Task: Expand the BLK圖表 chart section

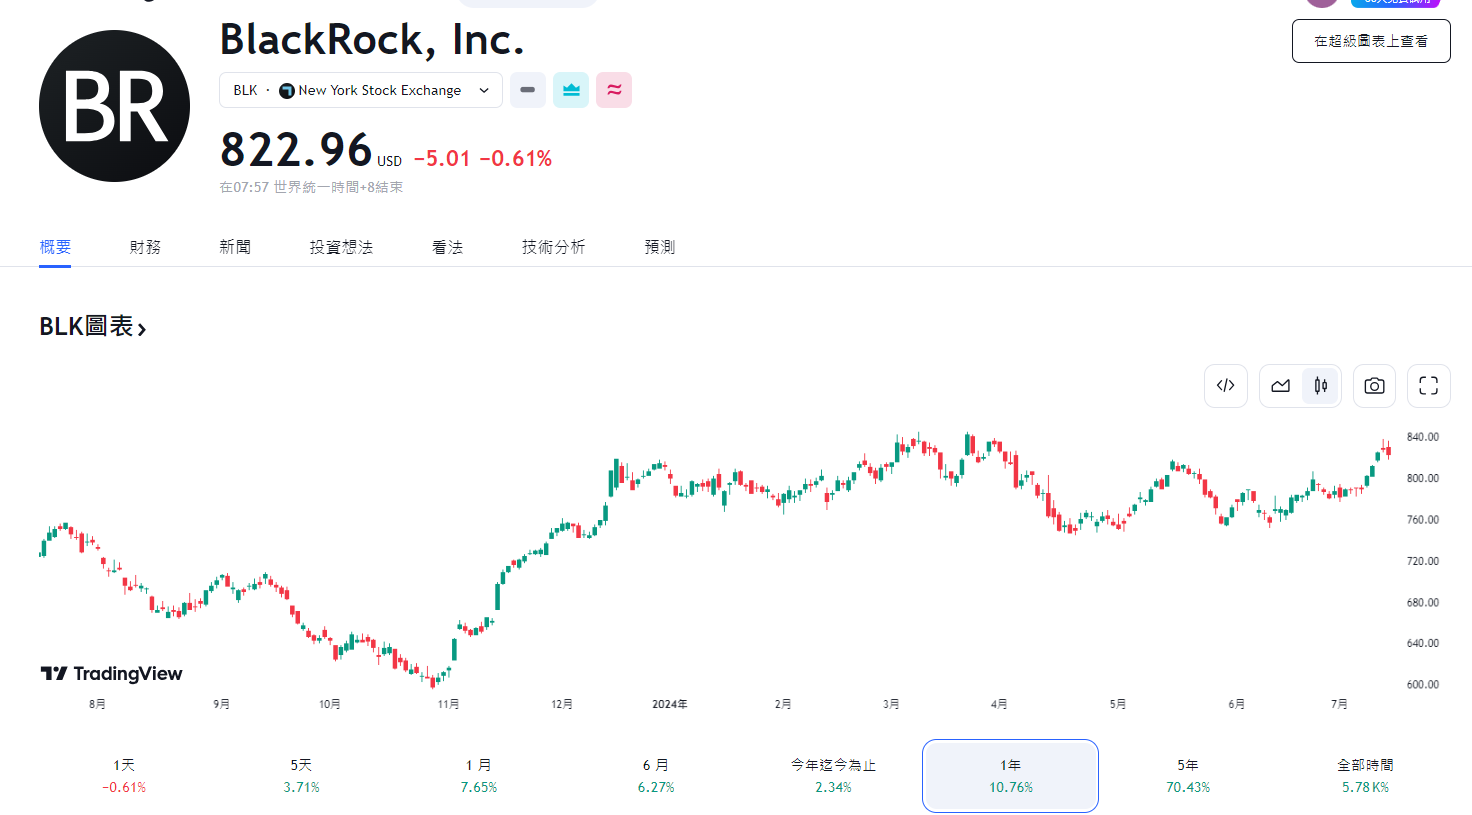Action: [x=94, y=327]
